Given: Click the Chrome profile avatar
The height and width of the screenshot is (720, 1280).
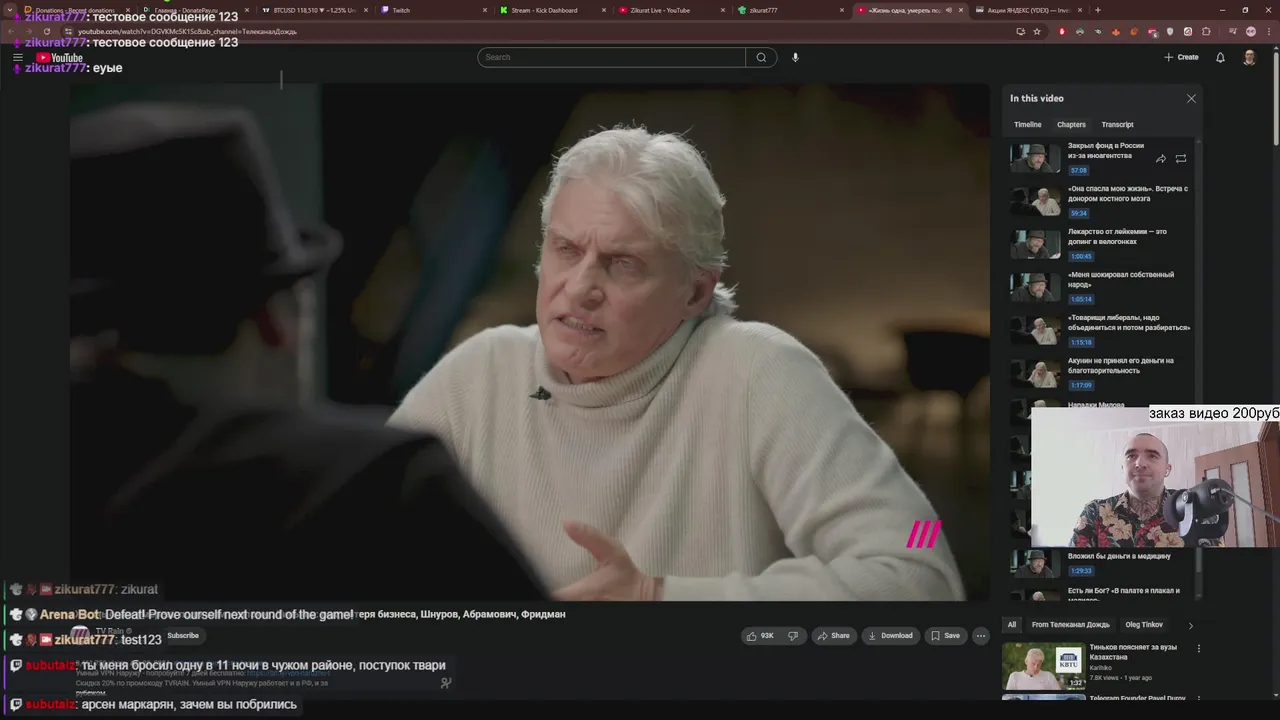Looking at the screenshot, I should pos(1251,31).
